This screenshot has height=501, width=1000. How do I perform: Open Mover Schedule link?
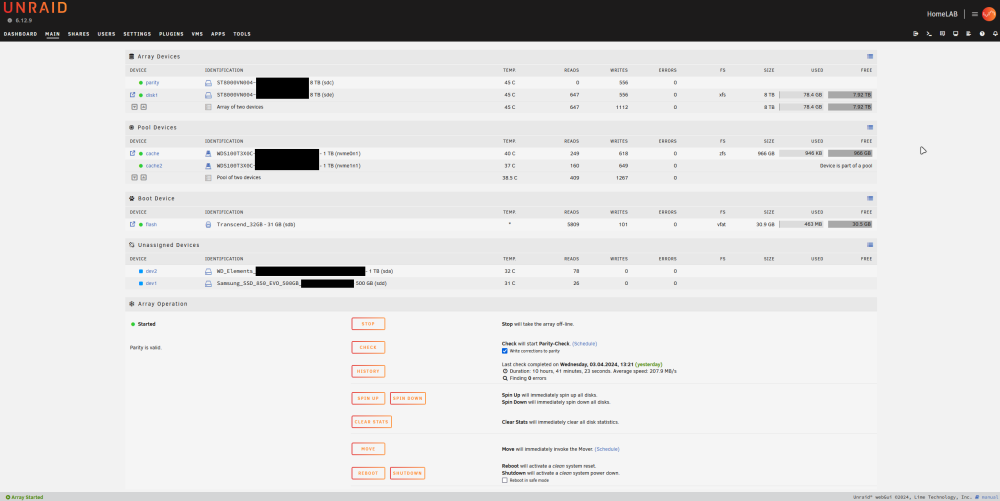click(x=607, y=449)
